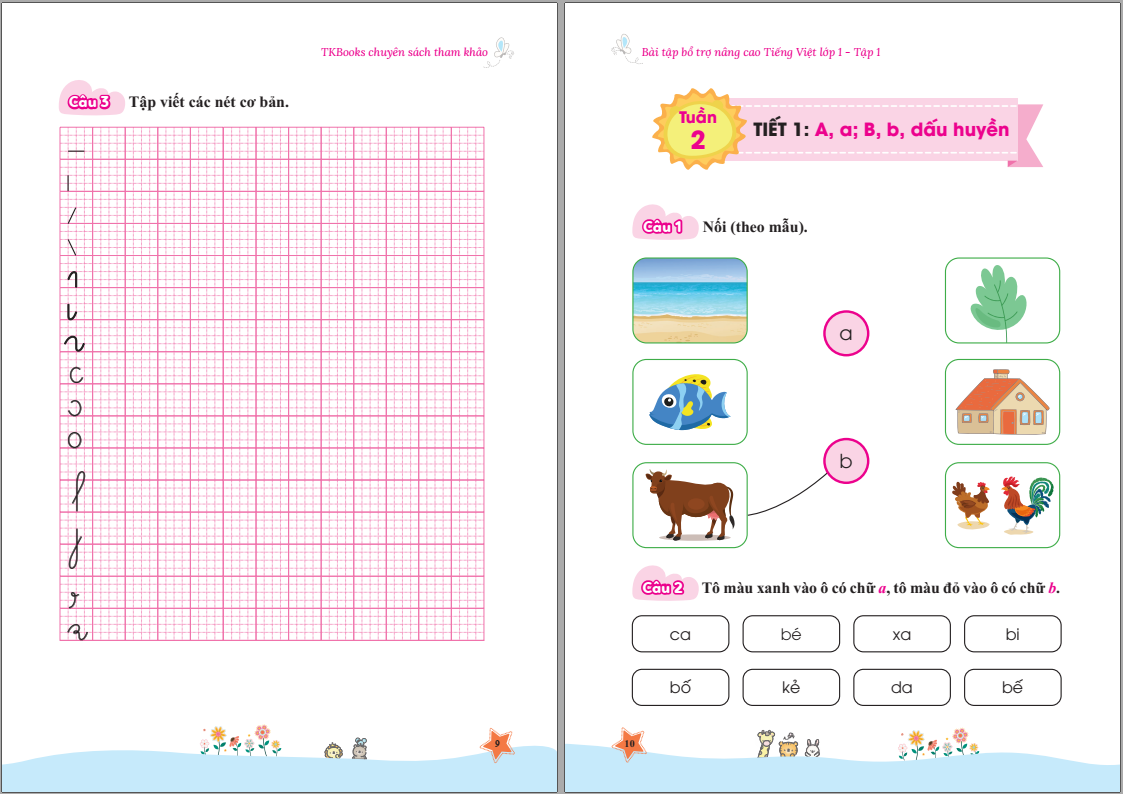
Task: Select the word box 'da'
Action: (x=902, y=687)
